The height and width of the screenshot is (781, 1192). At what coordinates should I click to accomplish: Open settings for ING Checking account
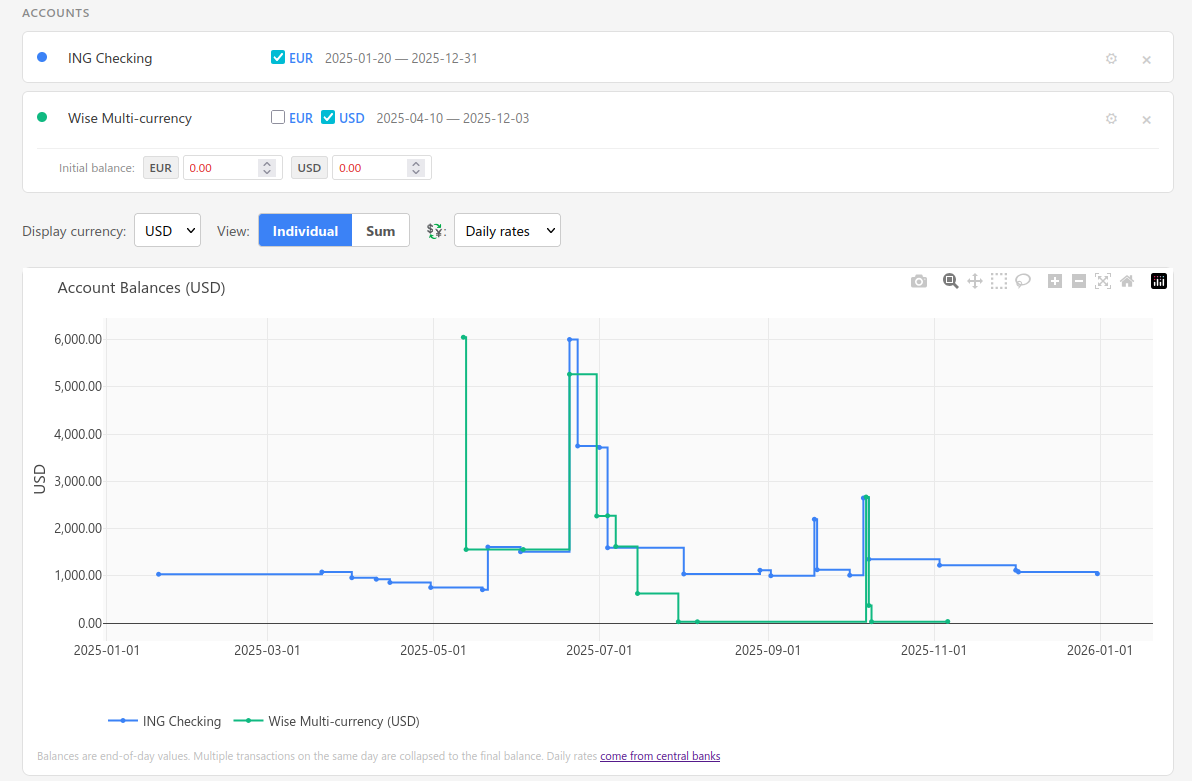point(1111,58)
